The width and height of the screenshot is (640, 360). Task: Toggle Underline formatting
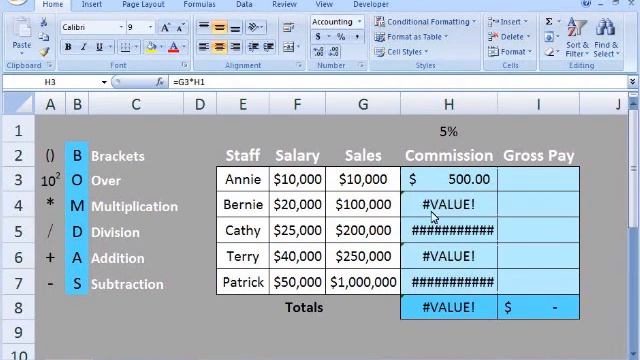pos(99,47)
